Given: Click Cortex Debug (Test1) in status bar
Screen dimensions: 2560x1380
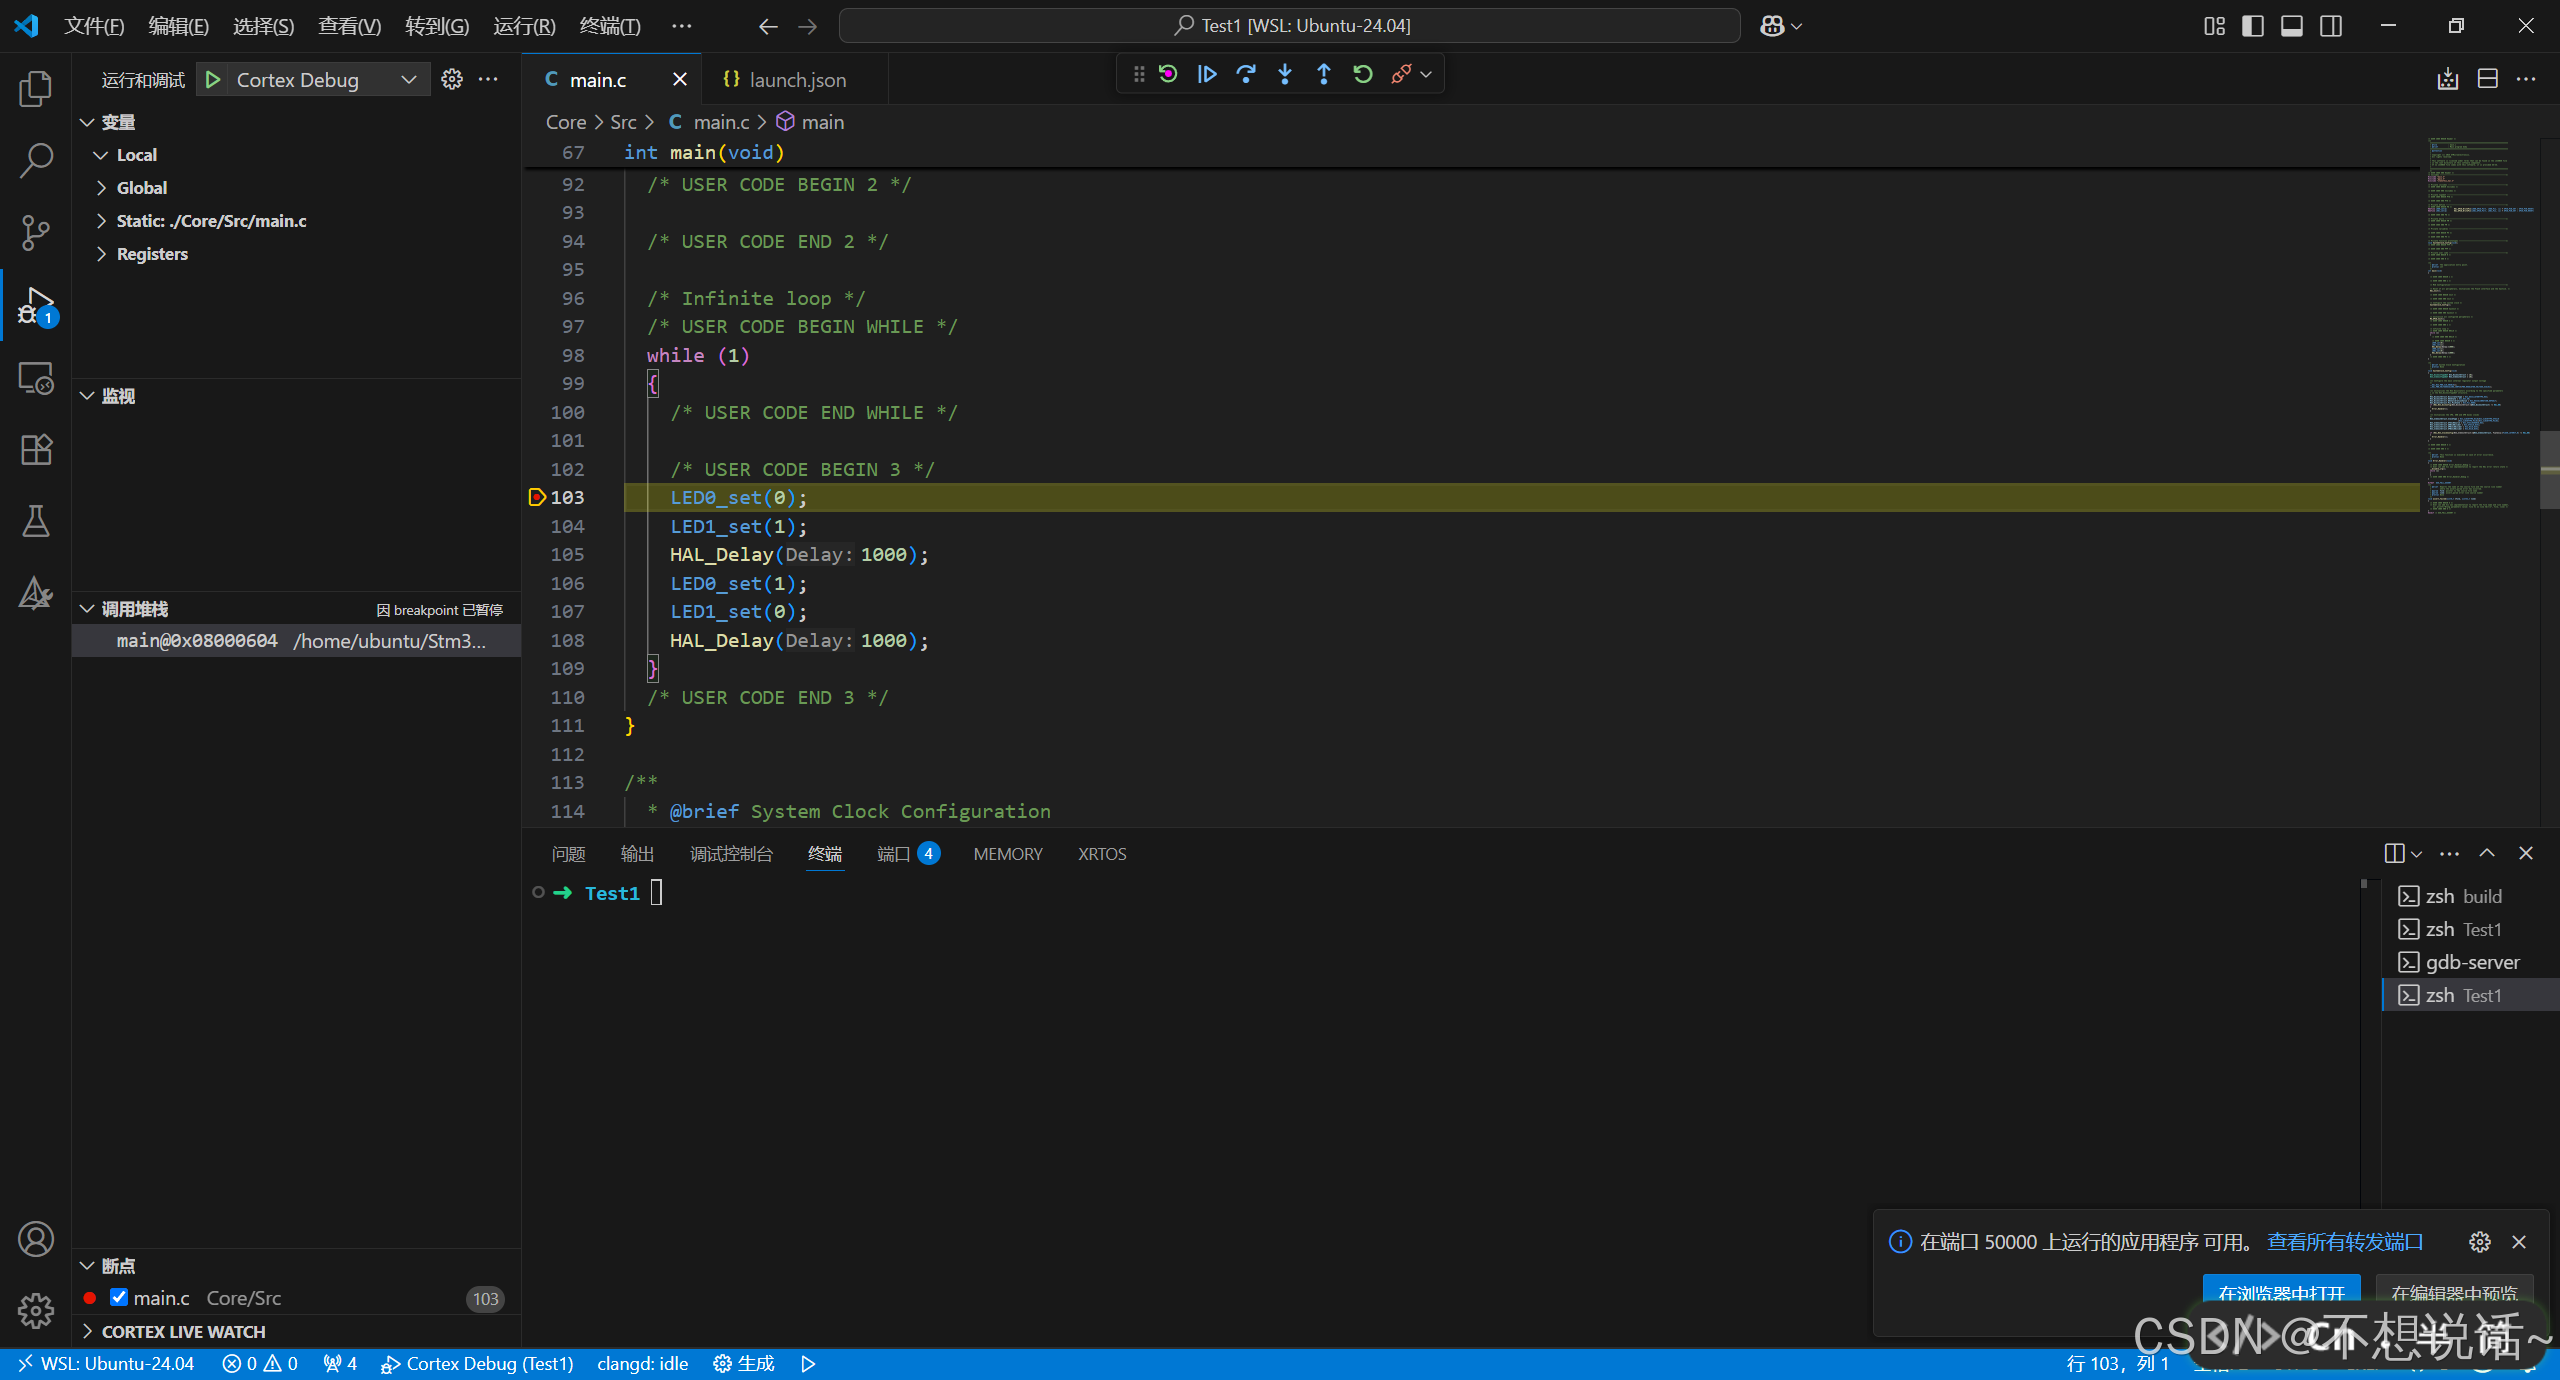Looking at the screenshot, I should pyautogui.click(x=476, y=1363).
